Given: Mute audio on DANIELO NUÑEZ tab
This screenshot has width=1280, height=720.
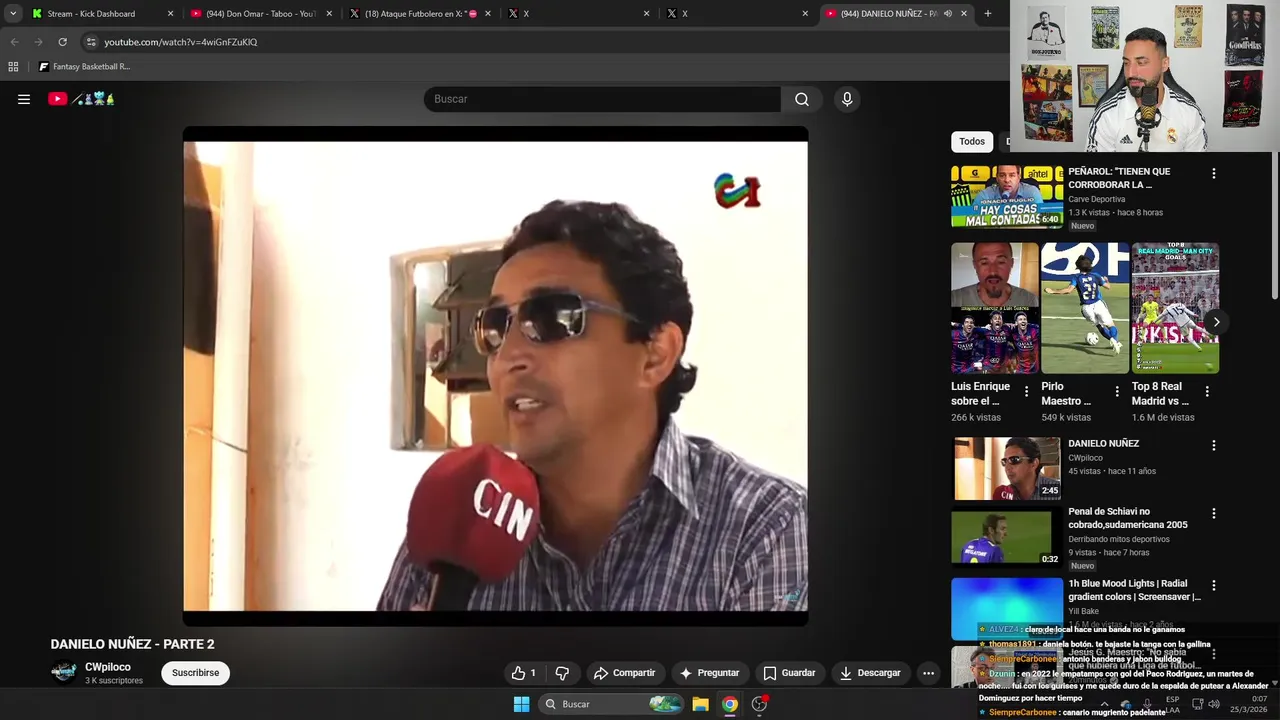Looking at the screenshot, I should 947,14.
